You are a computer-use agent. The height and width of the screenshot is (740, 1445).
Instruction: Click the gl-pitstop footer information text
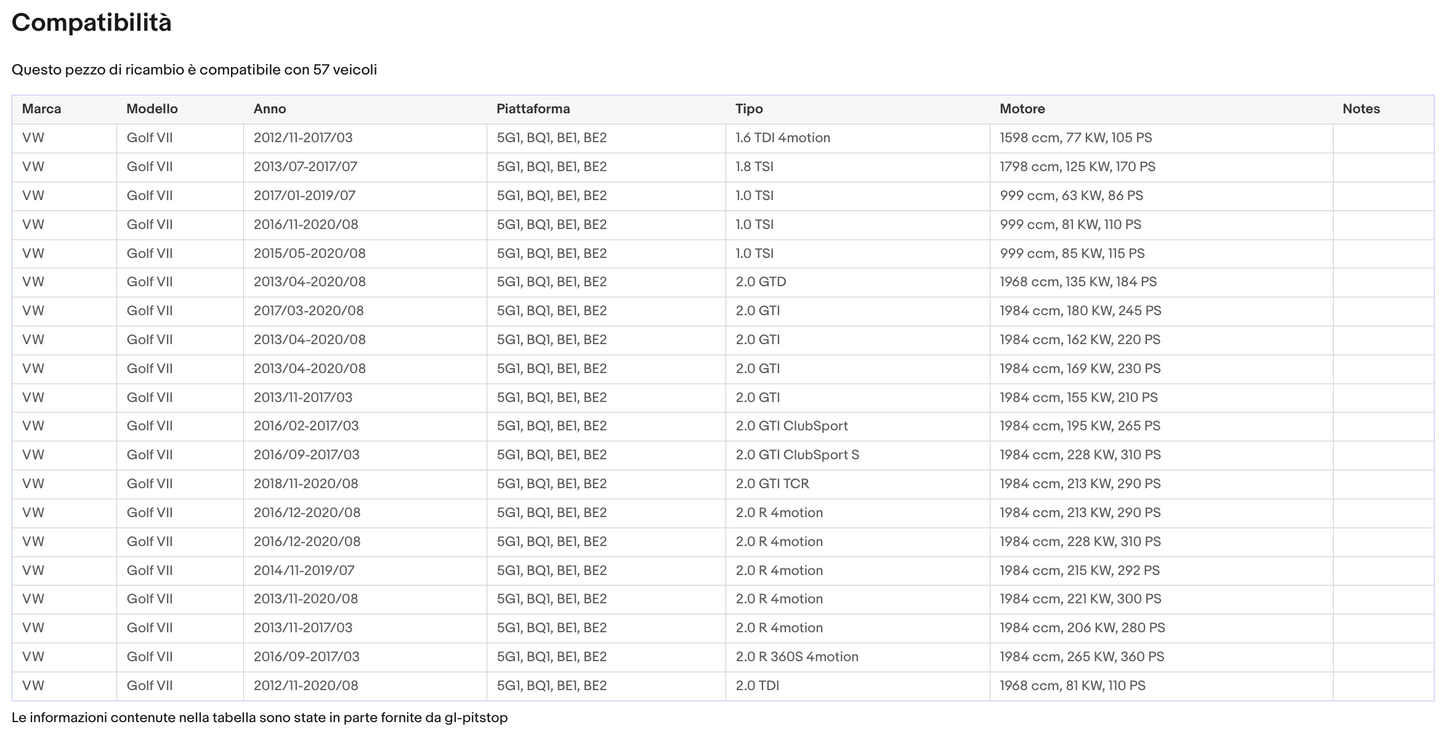pos(259,718)
